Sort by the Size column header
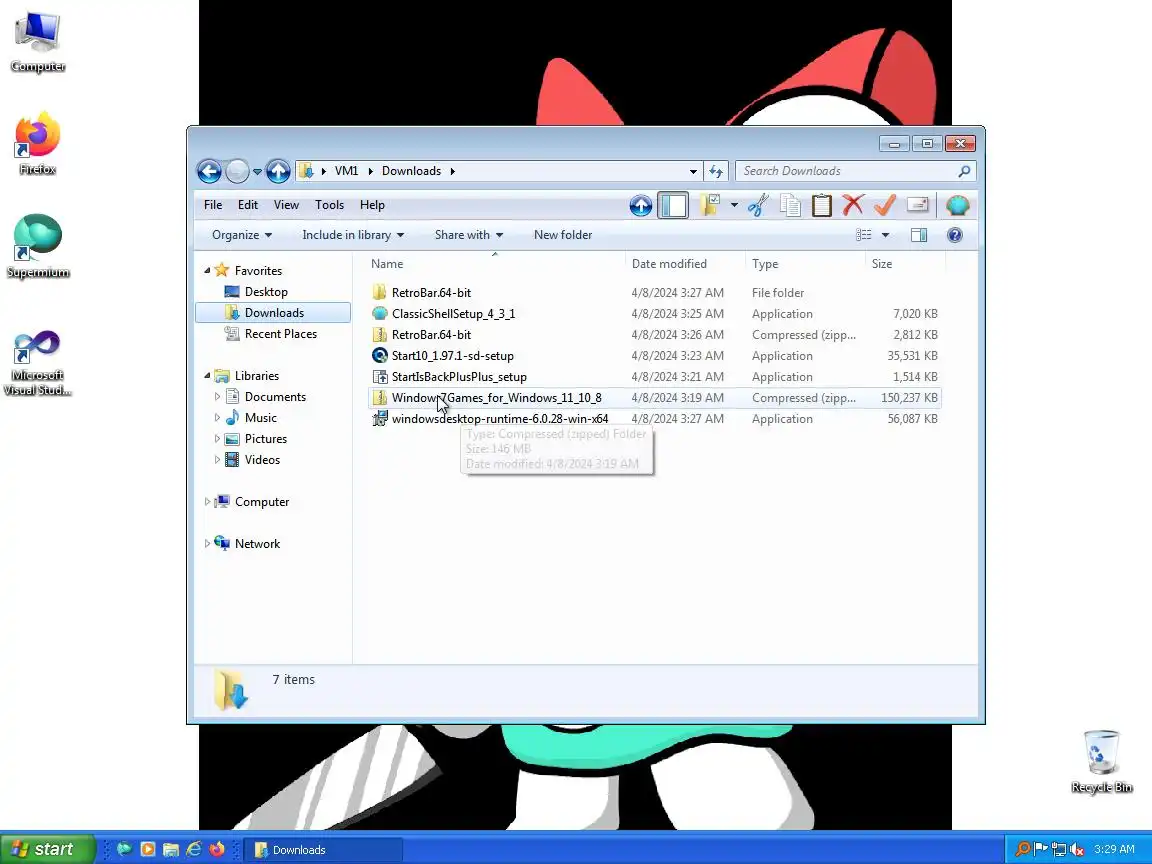The width and height of the screenshot is (1152, 864). coord(905,264)
